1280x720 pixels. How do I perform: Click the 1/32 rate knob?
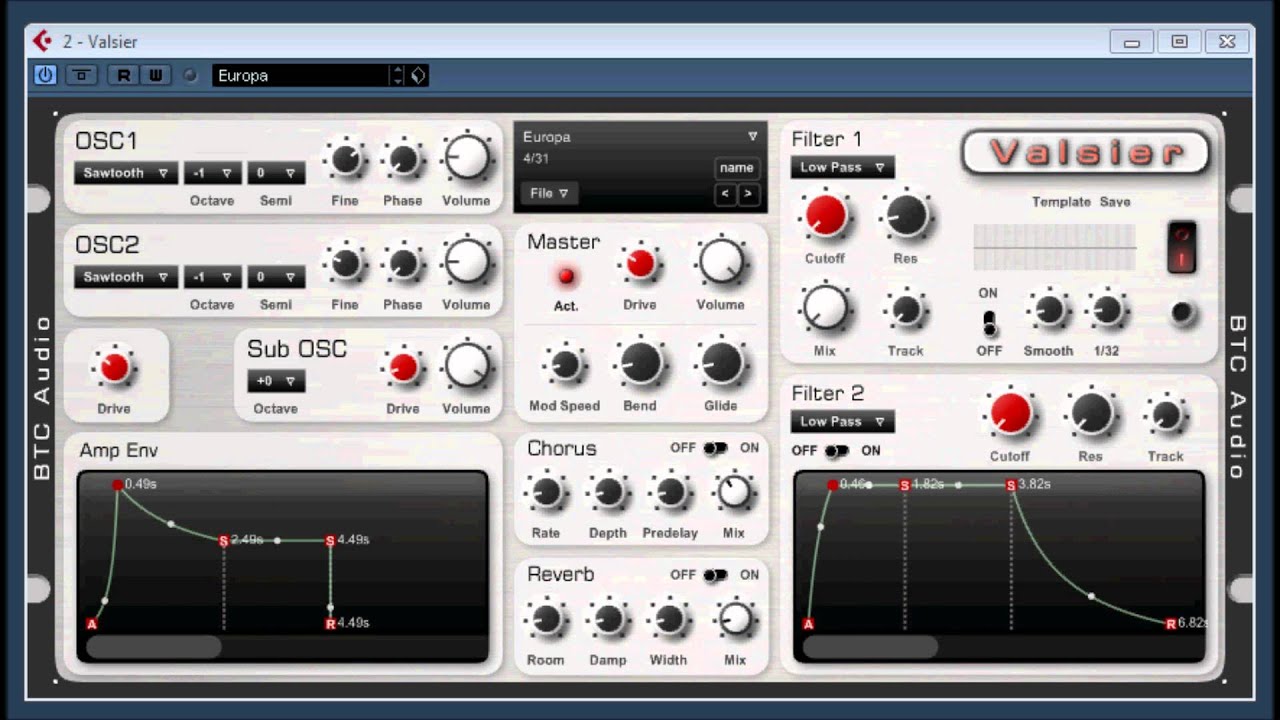click(x=1107, y=311)
